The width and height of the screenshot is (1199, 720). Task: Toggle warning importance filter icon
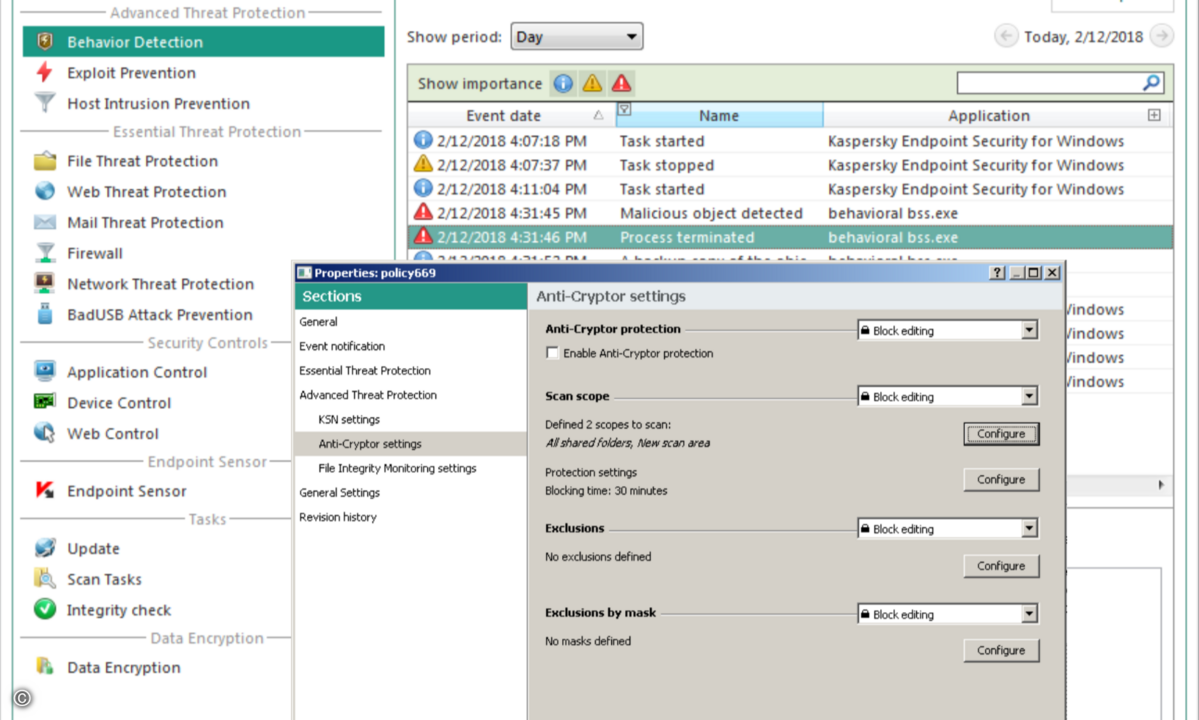pyautogui.click(x=592, y=83)
